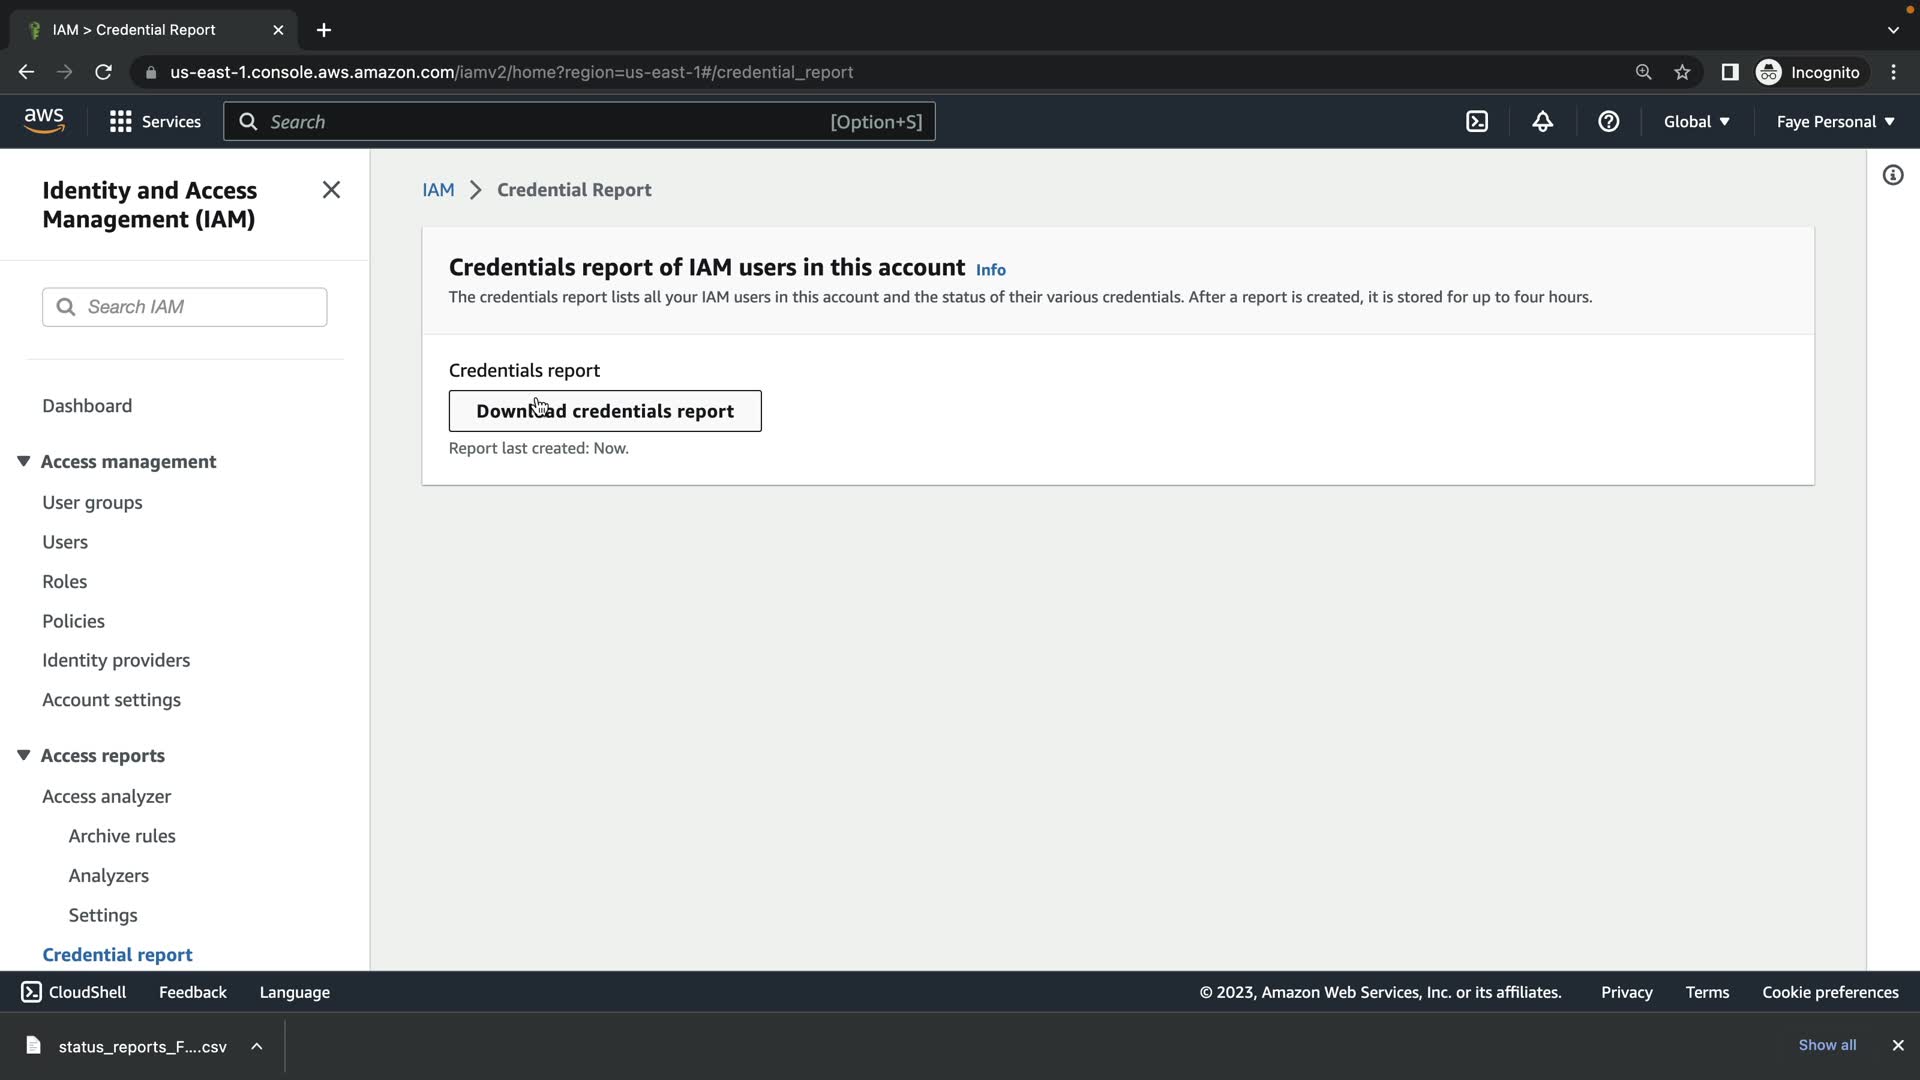The image size is (1920, 1080).
Task: Expand the Faye Personal account menu
Action: tap(1835, 122)
